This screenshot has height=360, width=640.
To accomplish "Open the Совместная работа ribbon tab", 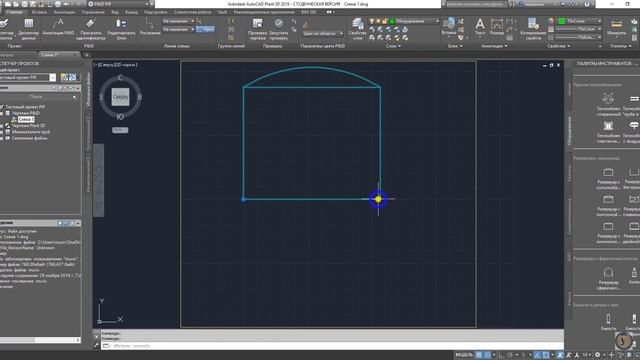I will 192,12.
